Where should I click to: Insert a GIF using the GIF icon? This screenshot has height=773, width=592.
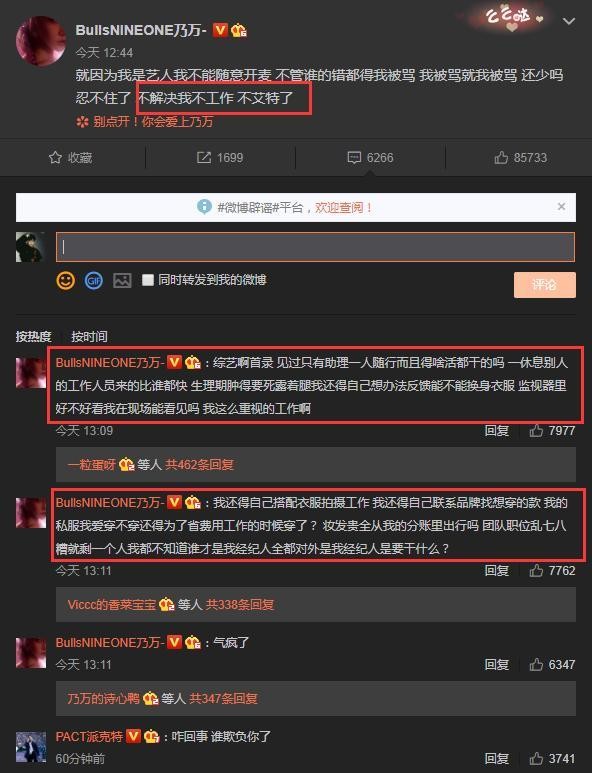[x=94, y=281]
